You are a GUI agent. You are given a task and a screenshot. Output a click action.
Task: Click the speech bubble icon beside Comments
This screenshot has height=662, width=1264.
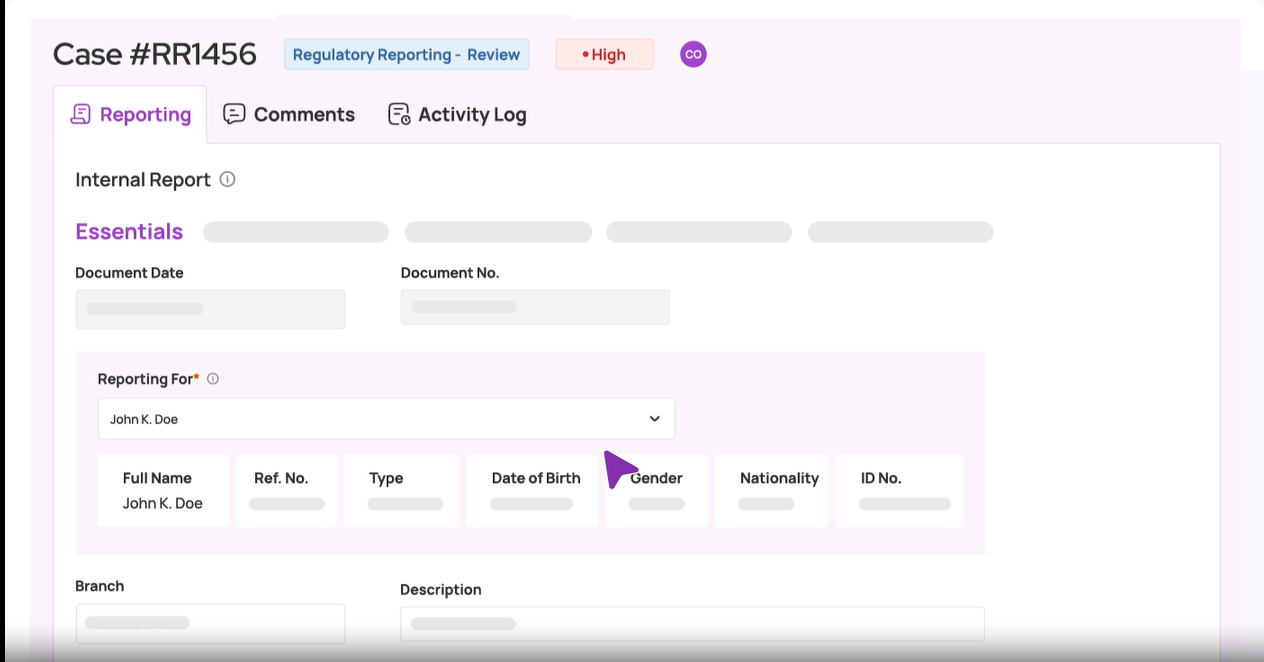coord(234,114)
